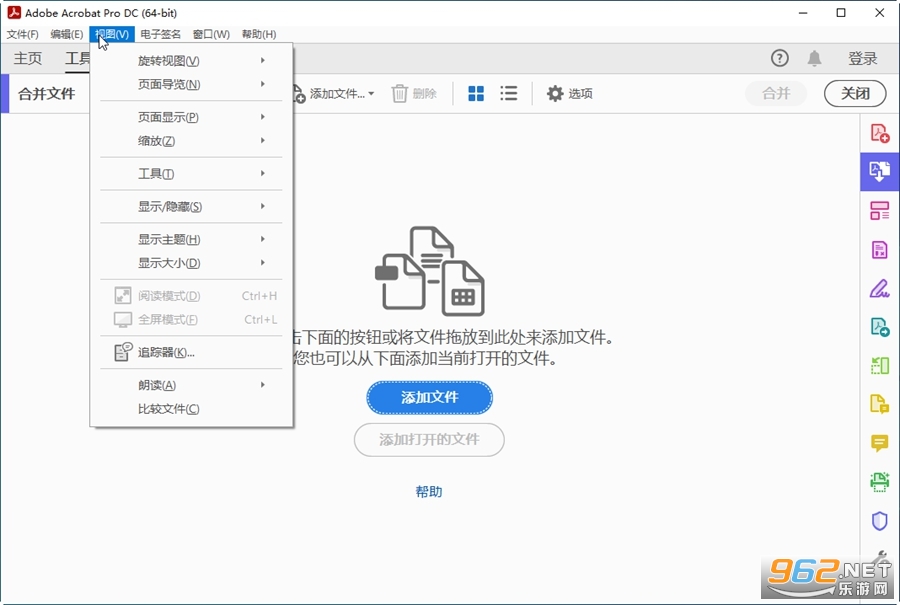Click the 视图(V) menu title
The image size is (900, 605).
(112, 34)
